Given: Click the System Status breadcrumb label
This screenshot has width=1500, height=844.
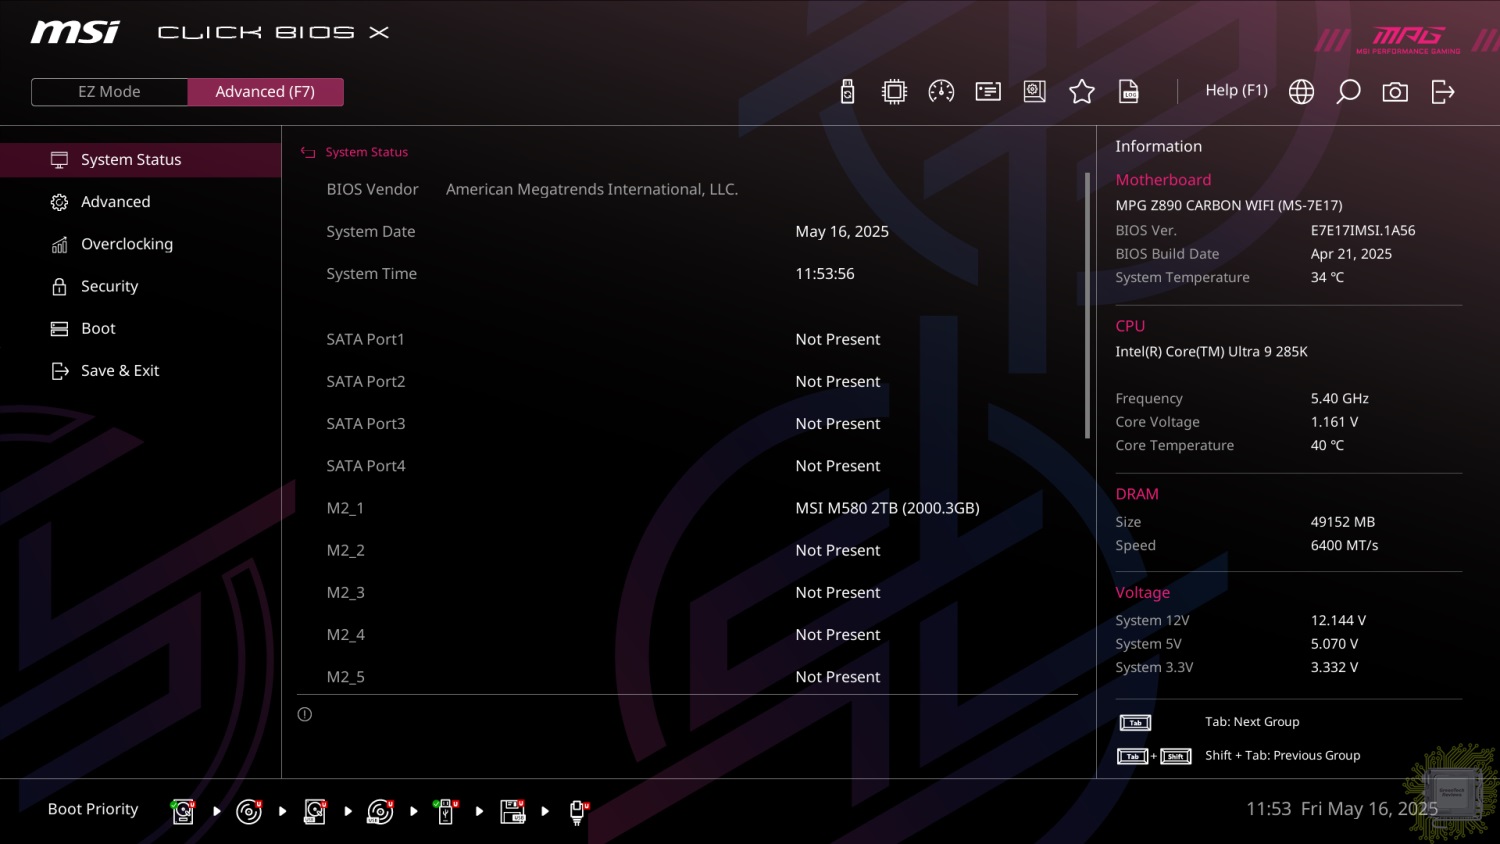Looking at the screenshot, I should click(366, 152).
